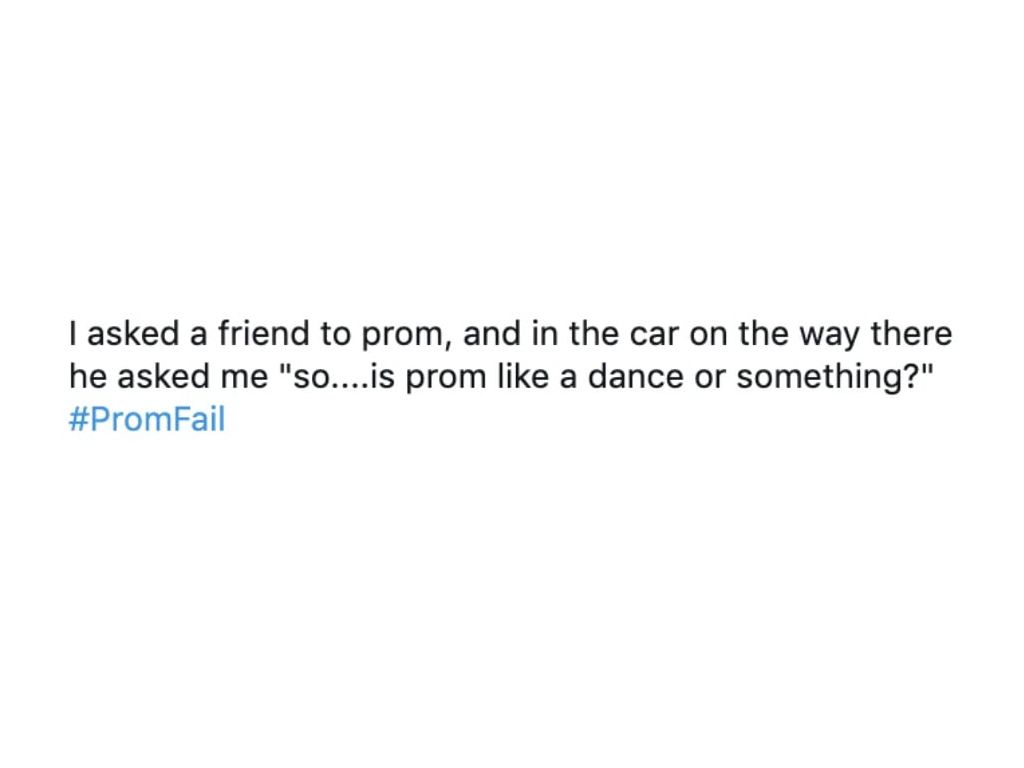
Task: Click the word "he" starting second line
Action: (86, 376)
